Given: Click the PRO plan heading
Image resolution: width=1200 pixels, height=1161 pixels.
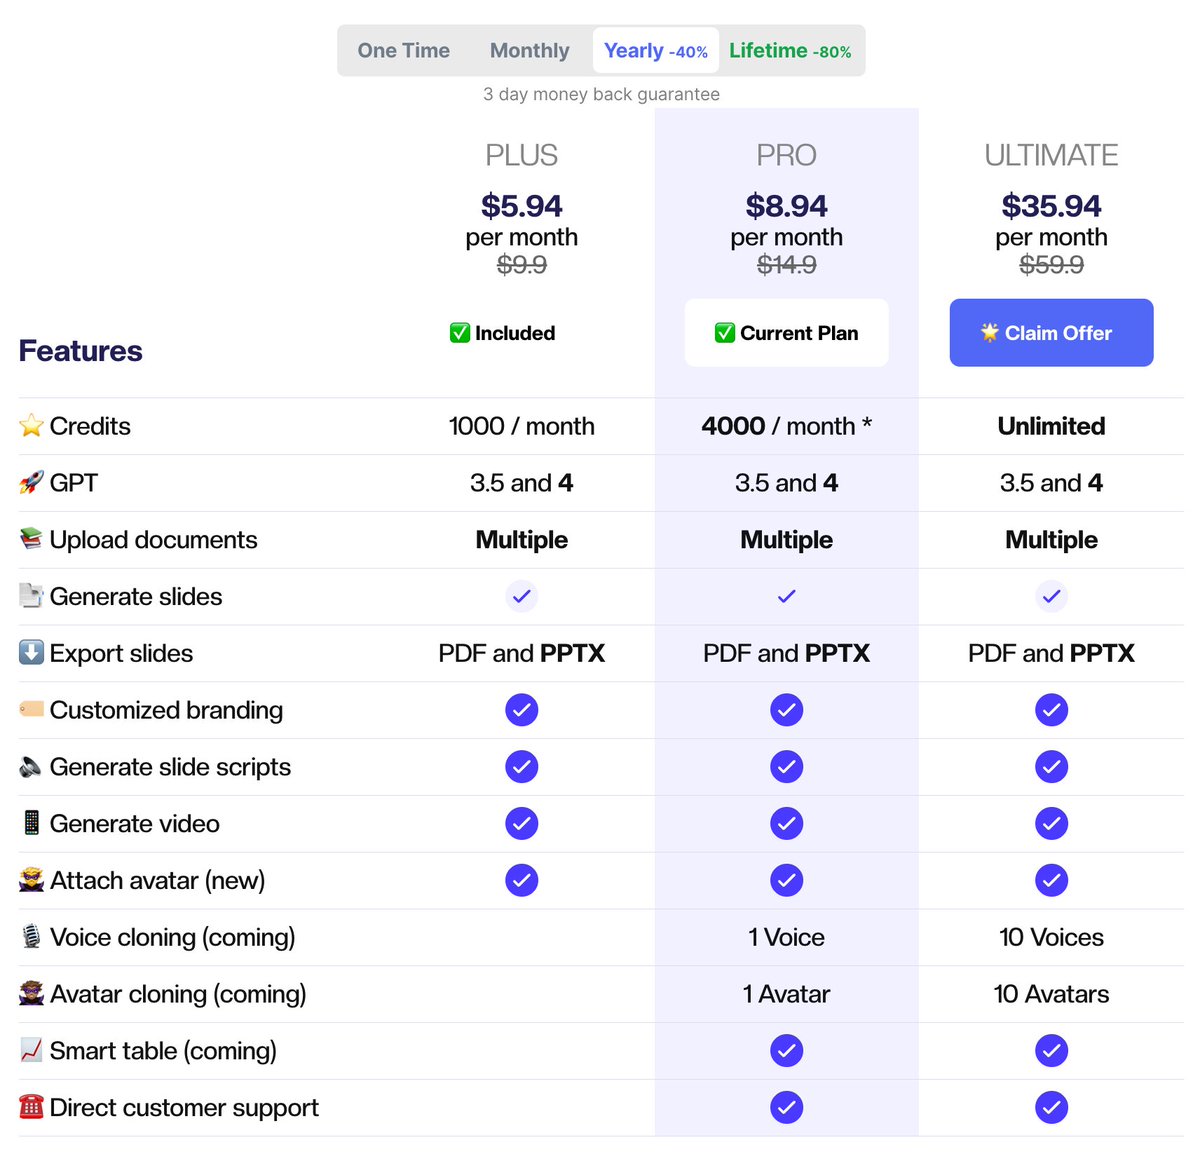Looking at the screenshot, I should coord(787,155).
